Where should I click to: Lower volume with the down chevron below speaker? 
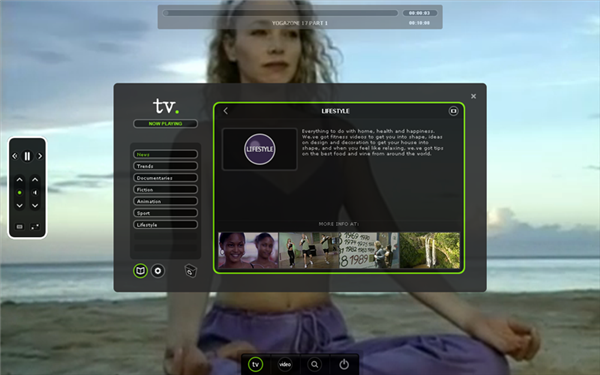(x=35, y=206)
